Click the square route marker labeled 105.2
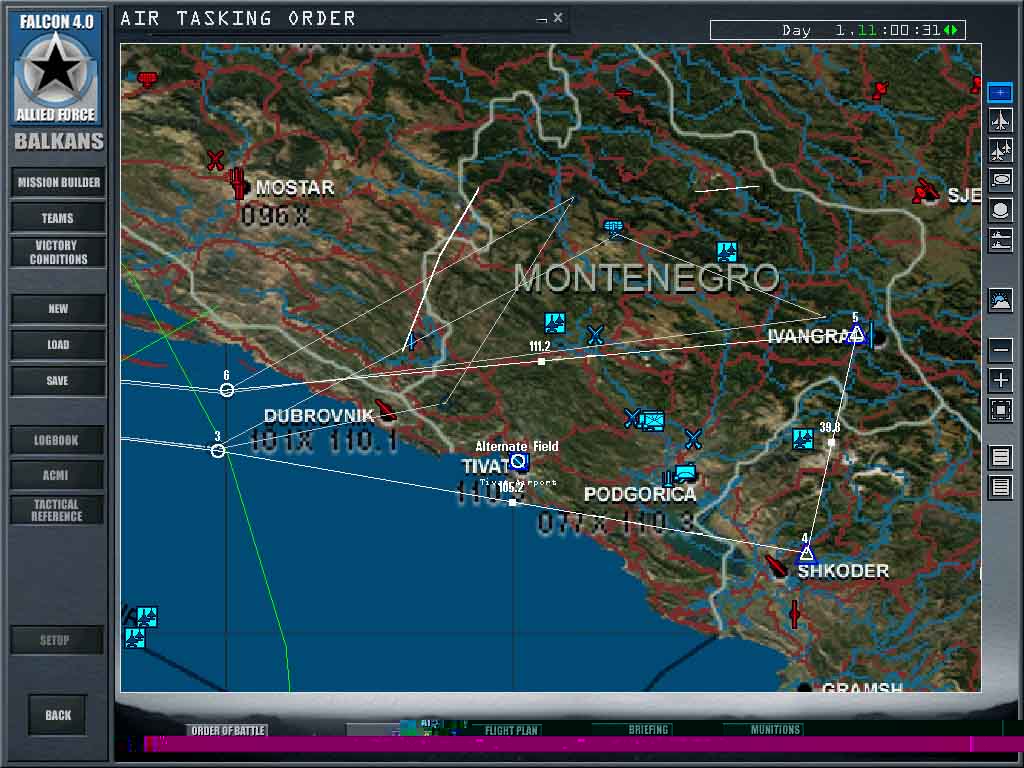This screenshot has width=1024, height=768. (x=513, y=502)
